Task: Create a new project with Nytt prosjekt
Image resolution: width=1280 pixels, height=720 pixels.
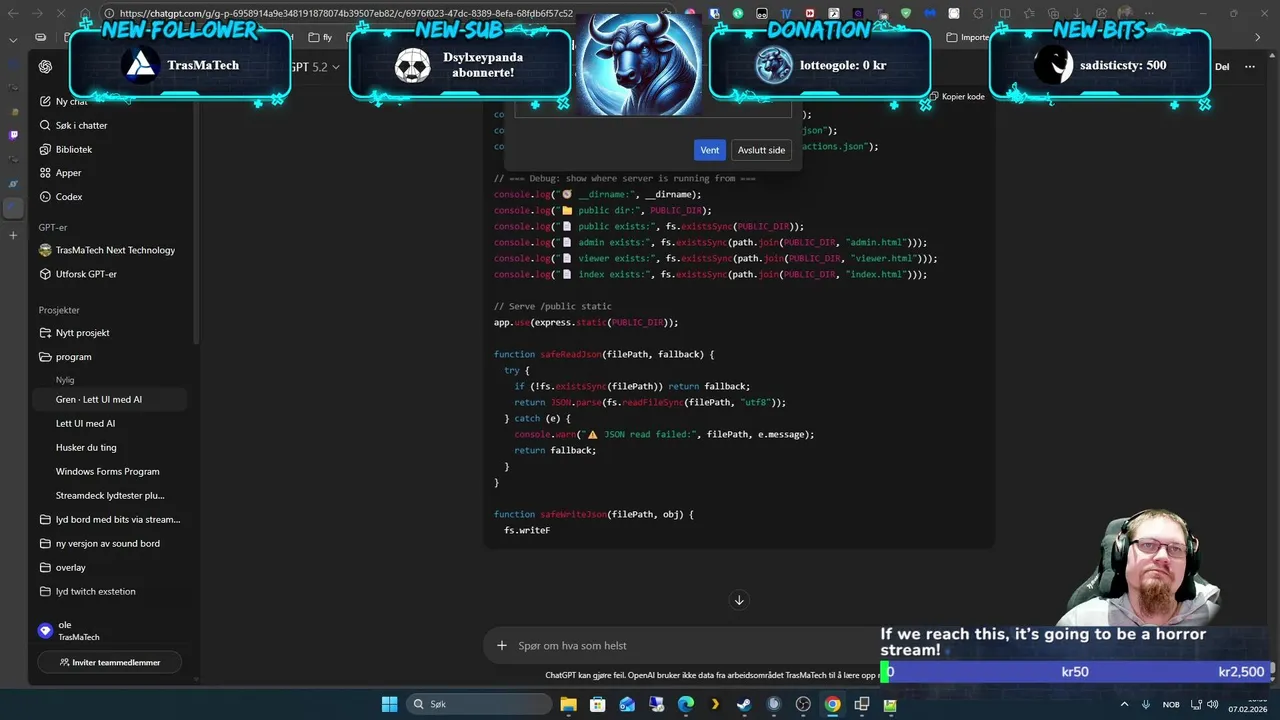Action: coord(75,333)
